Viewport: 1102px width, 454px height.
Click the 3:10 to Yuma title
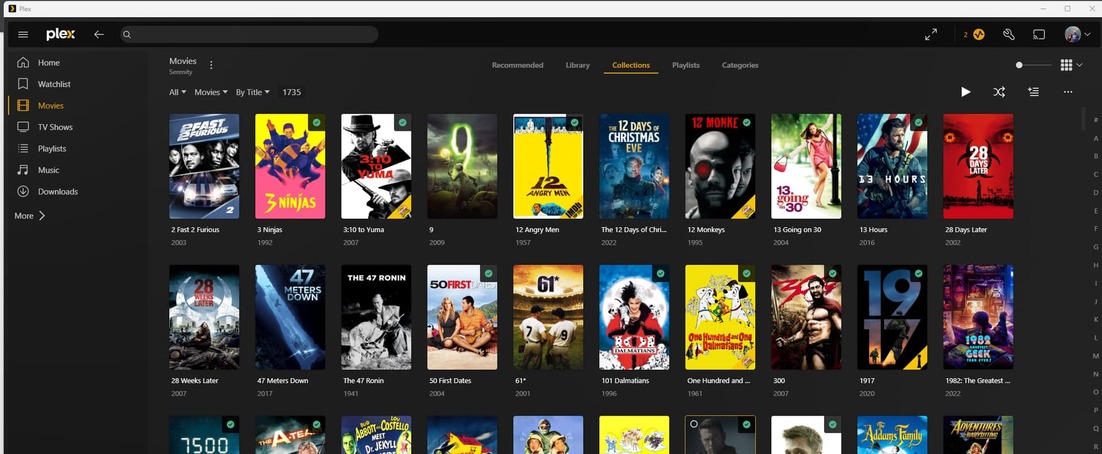tap(363, 230)
